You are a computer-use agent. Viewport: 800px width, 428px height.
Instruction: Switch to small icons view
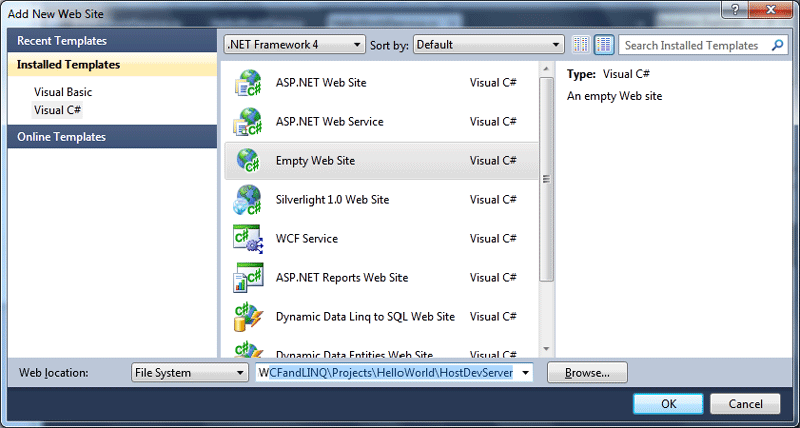click(x=582, y=45)
